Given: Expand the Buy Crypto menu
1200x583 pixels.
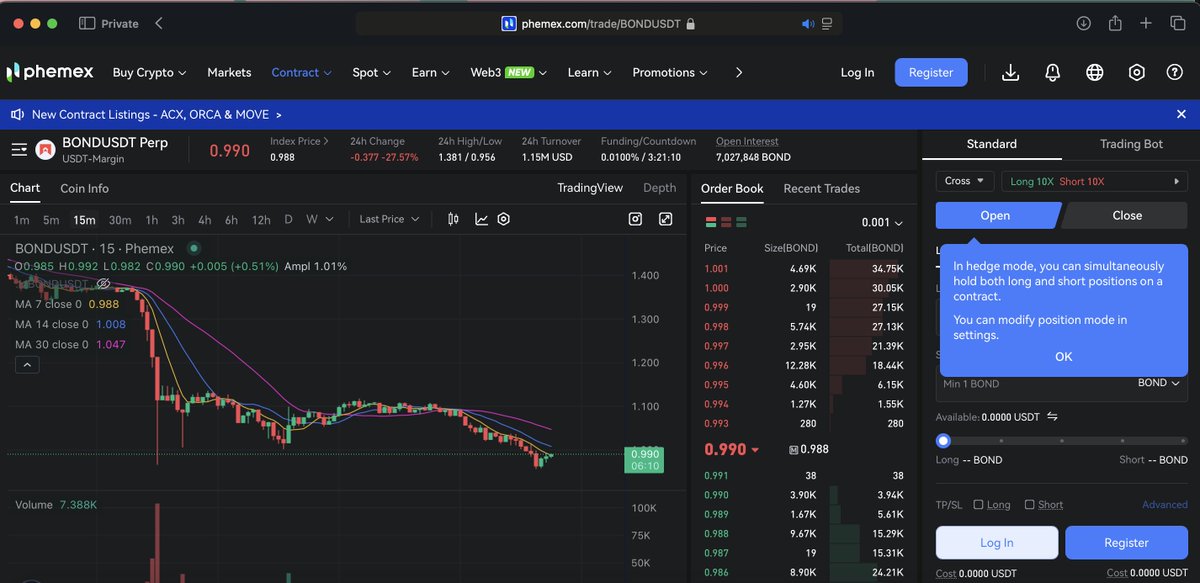Looking at the screenshot, I should (x=150, y=72).
